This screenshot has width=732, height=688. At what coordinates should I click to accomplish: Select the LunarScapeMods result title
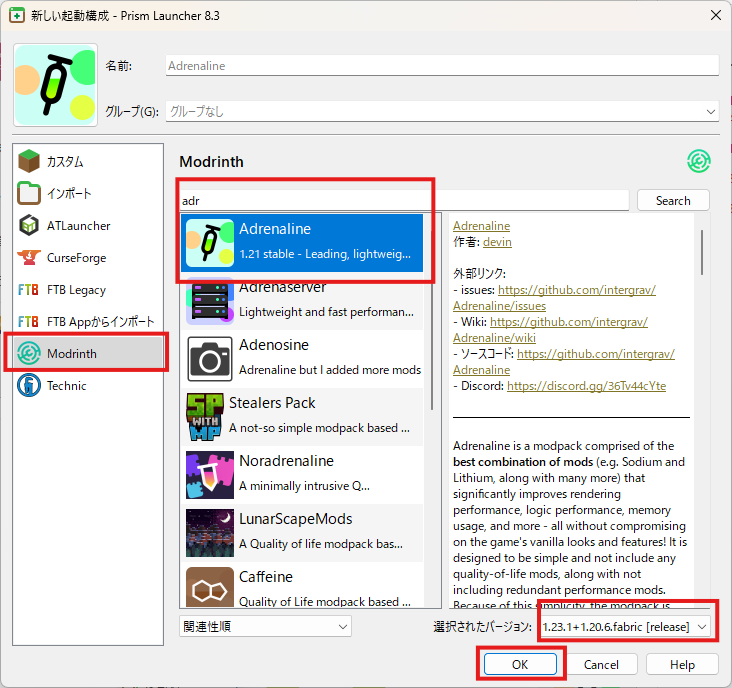click(296, 519)
